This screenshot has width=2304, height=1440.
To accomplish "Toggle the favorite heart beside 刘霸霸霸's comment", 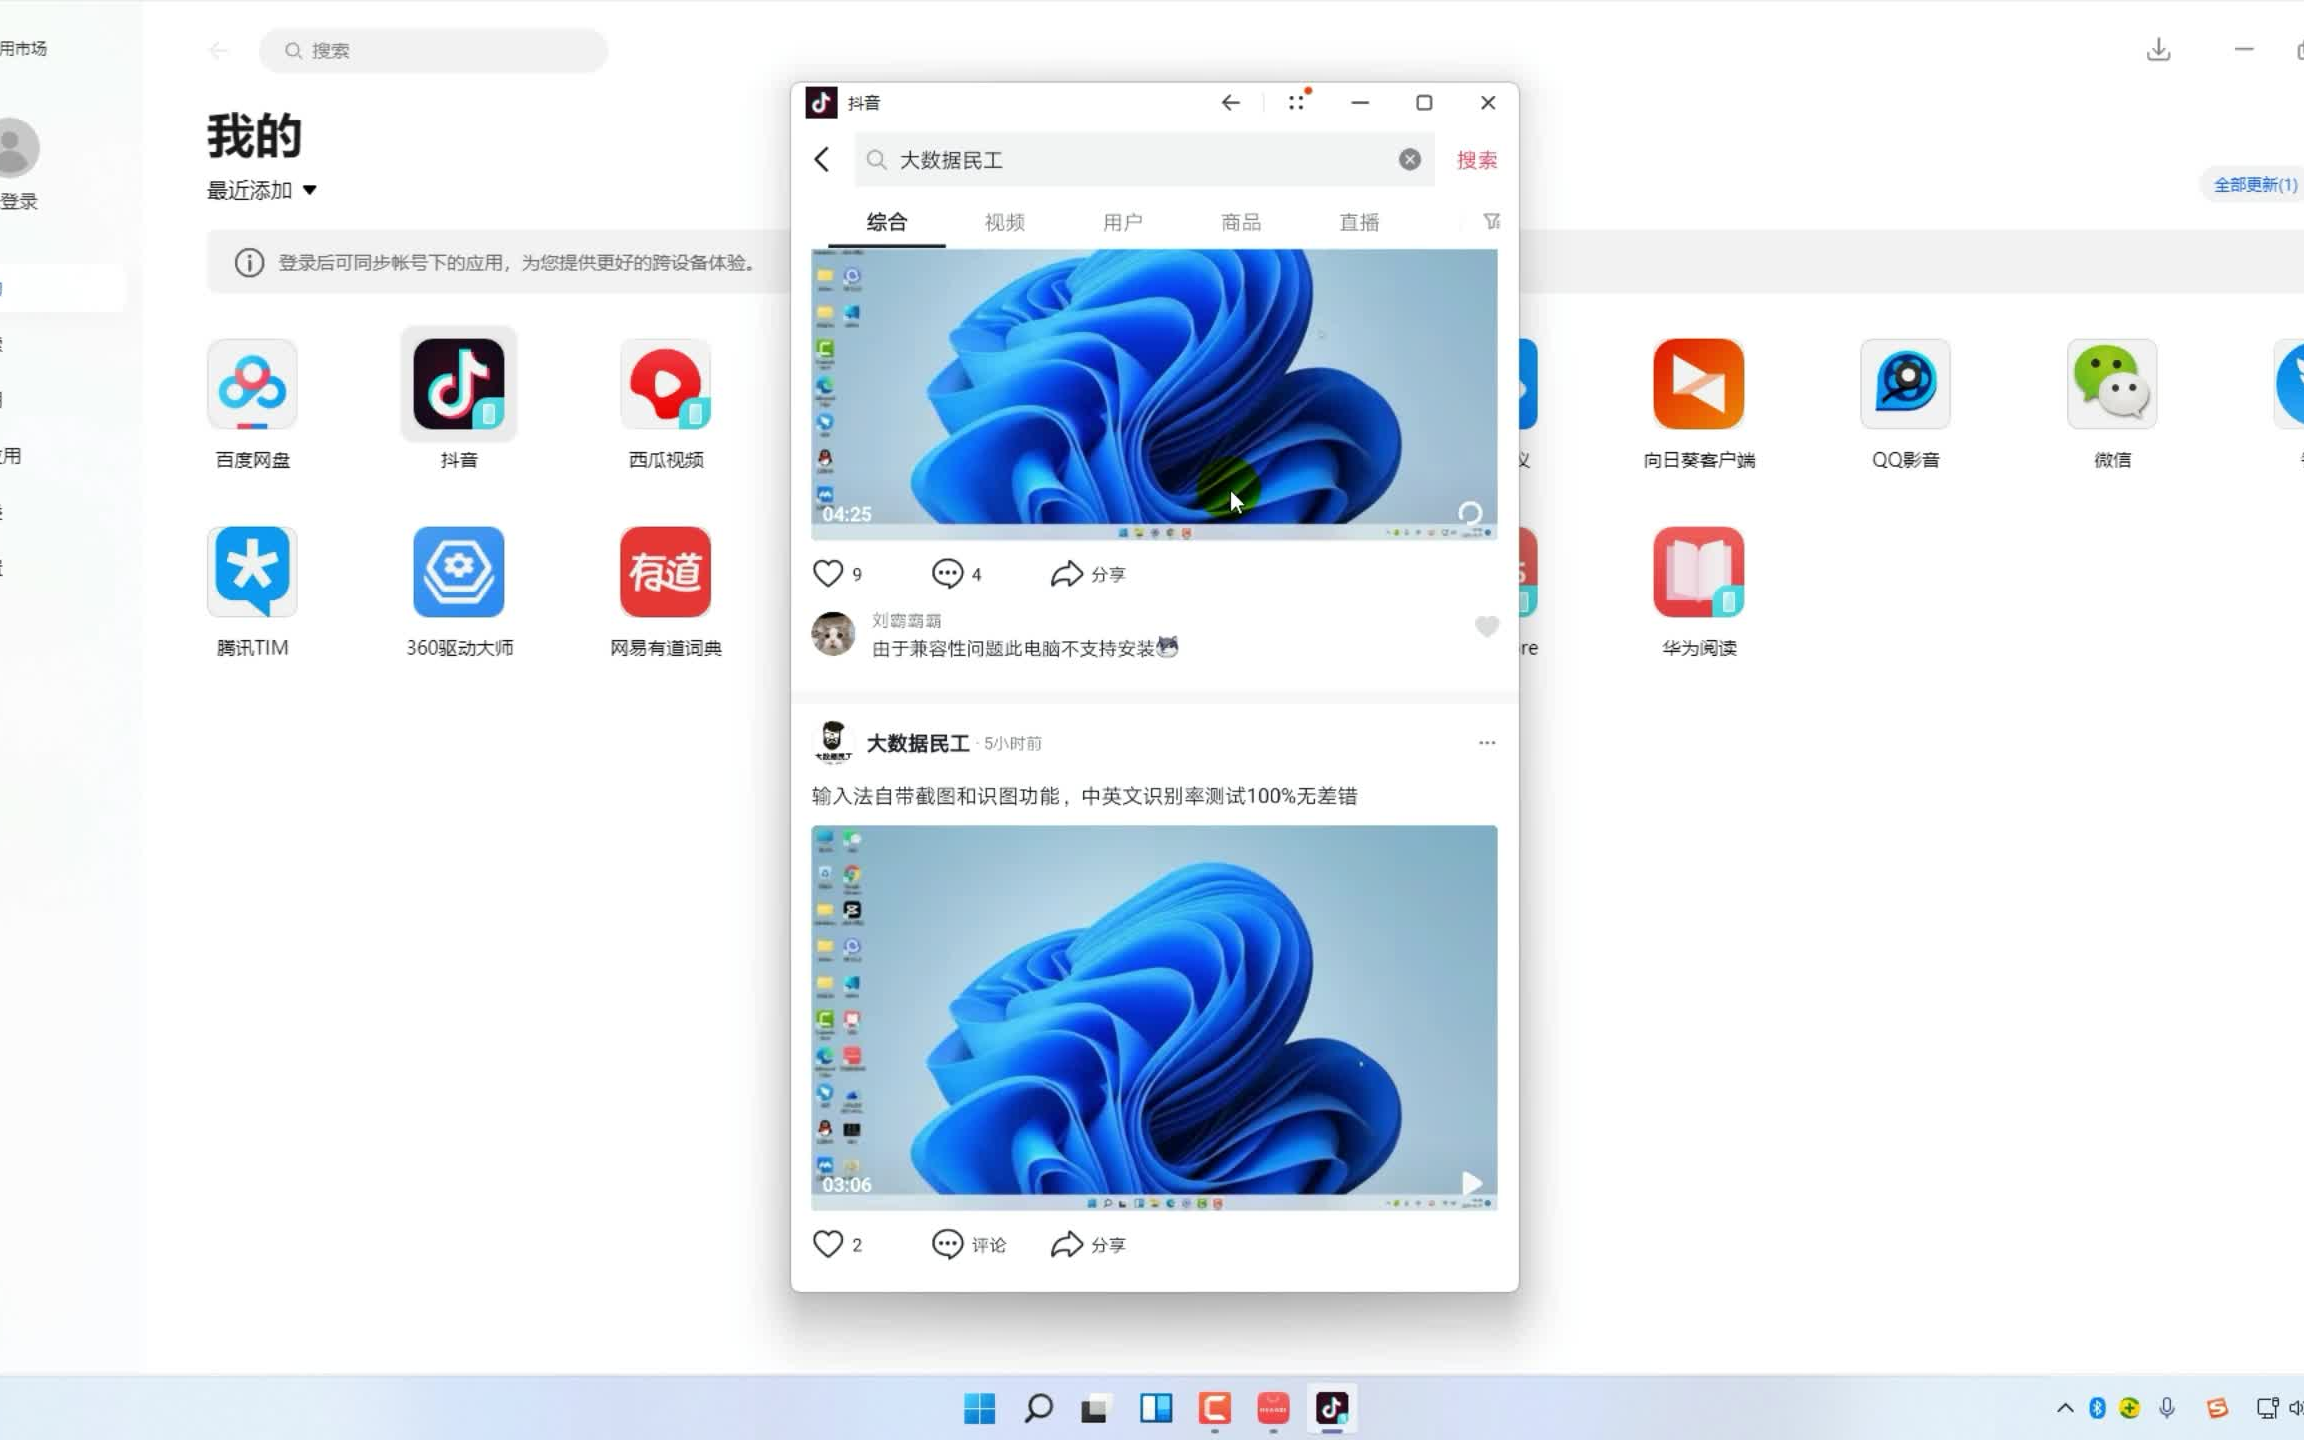I will [1486, 626].
